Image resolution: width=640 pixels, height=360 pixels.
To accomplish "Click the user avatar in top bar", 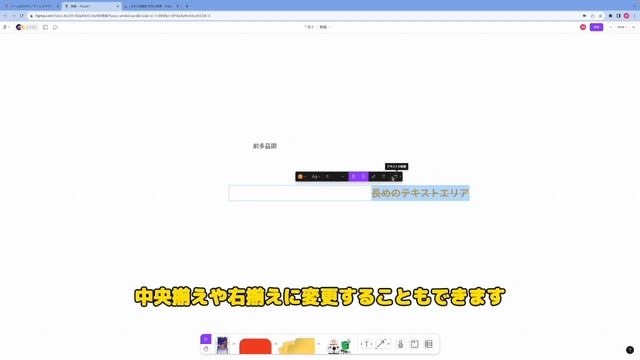I will 583,27.
